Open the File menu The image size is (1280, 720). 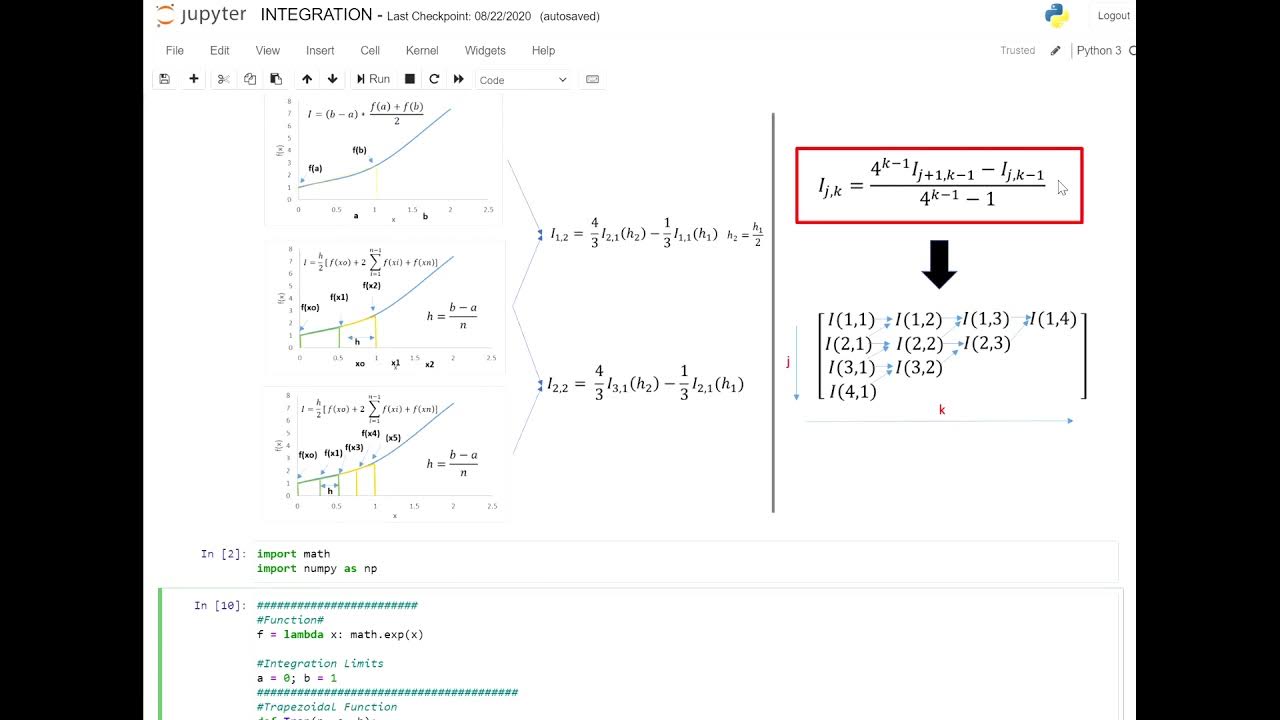pos(175,50)
